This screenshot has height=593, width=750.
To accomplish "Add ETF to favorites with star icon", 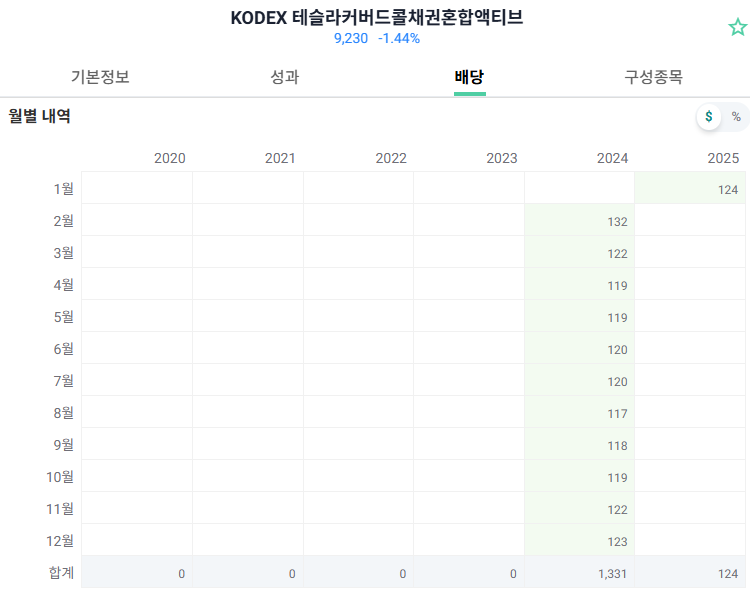I will 738,27.
